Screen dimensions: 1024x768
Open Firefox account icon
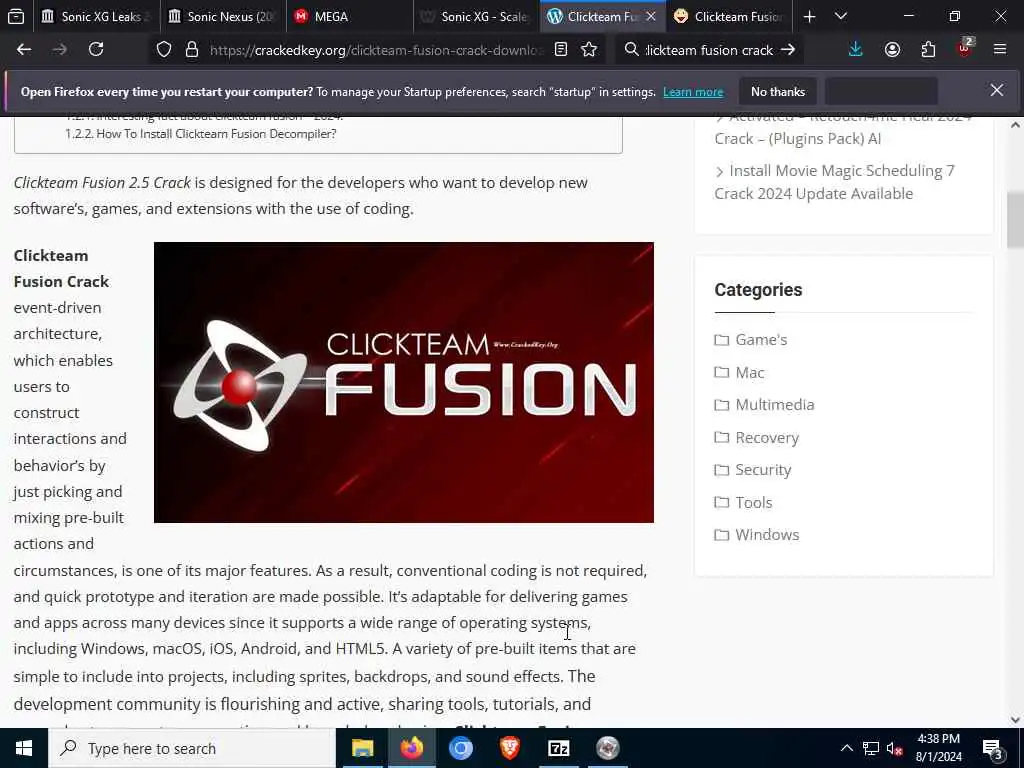(x=892, y=50)
